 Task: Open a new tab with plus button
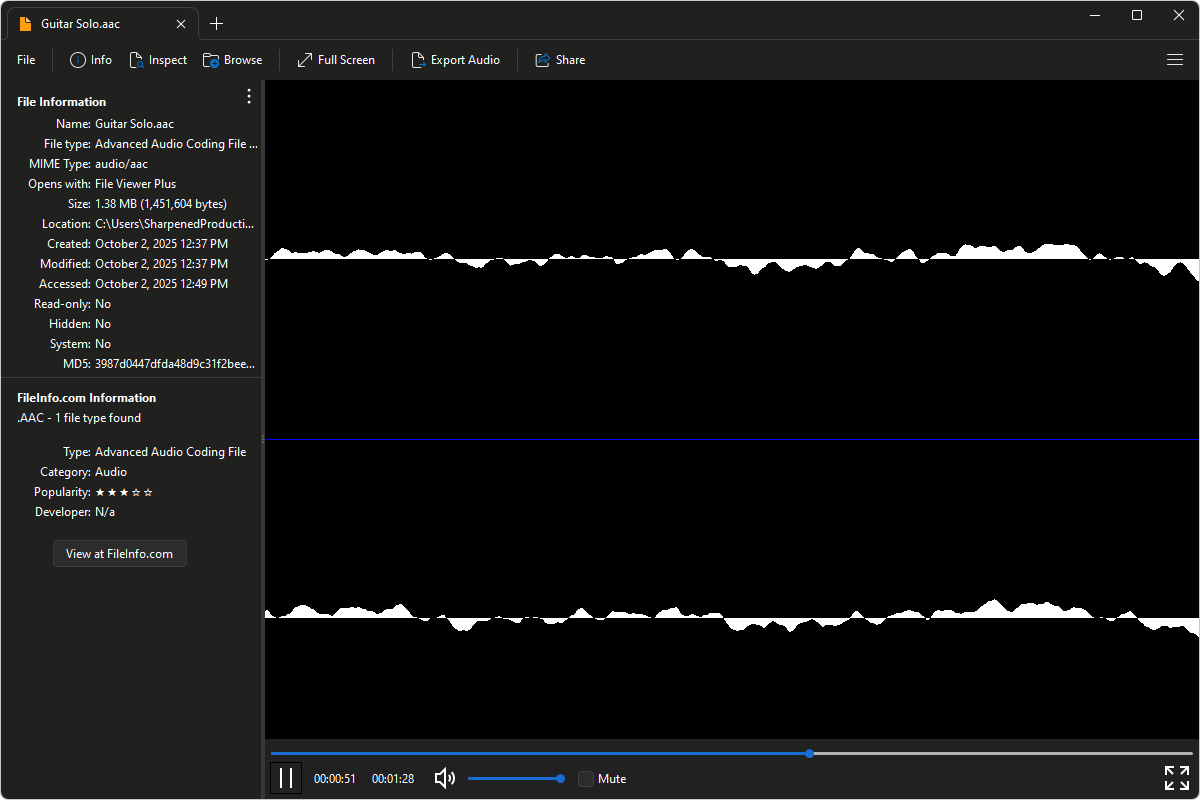(x=217, y=23)
